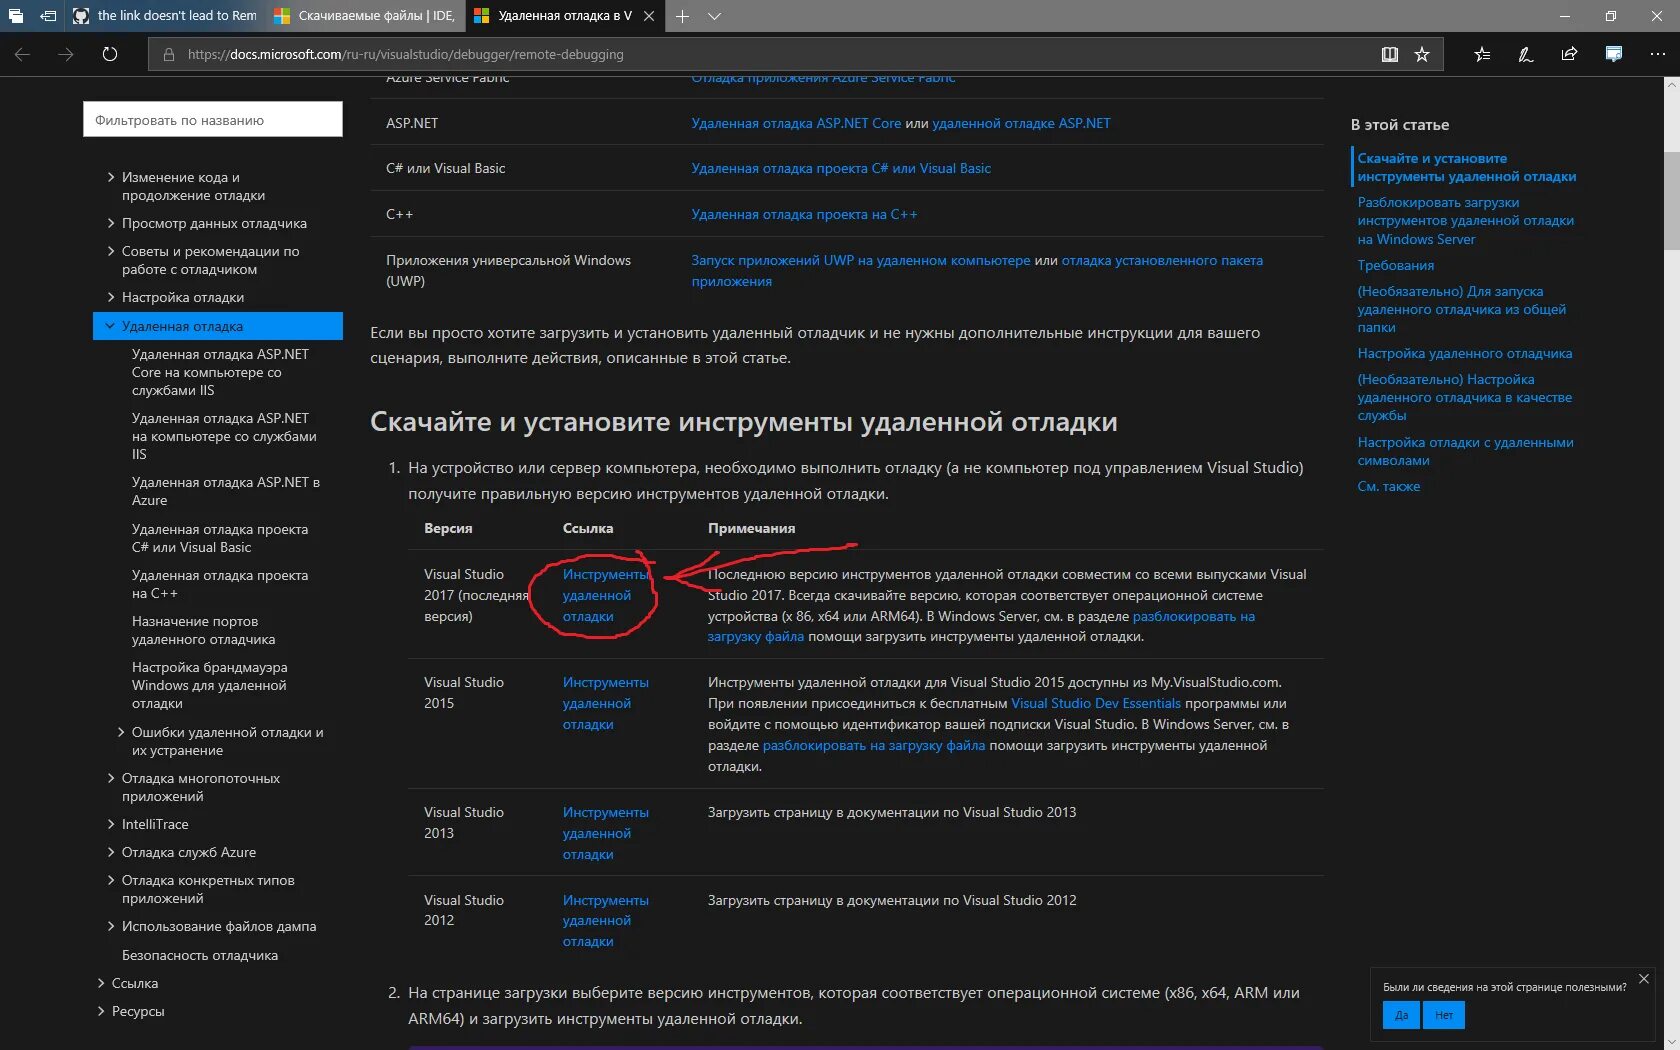Click the browser Back arrow
The image size is (1680, 1050).
point(22,54)
